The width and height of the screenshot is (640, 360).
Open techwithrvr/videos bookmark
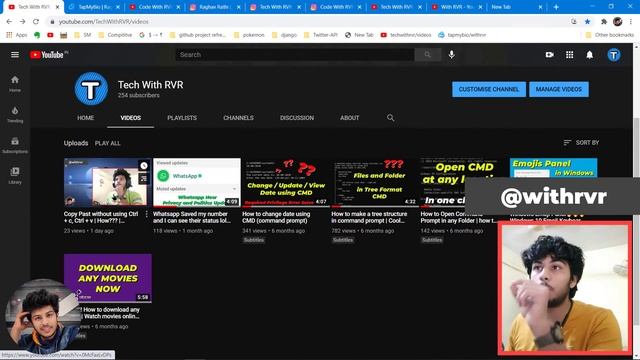[406, 35]
